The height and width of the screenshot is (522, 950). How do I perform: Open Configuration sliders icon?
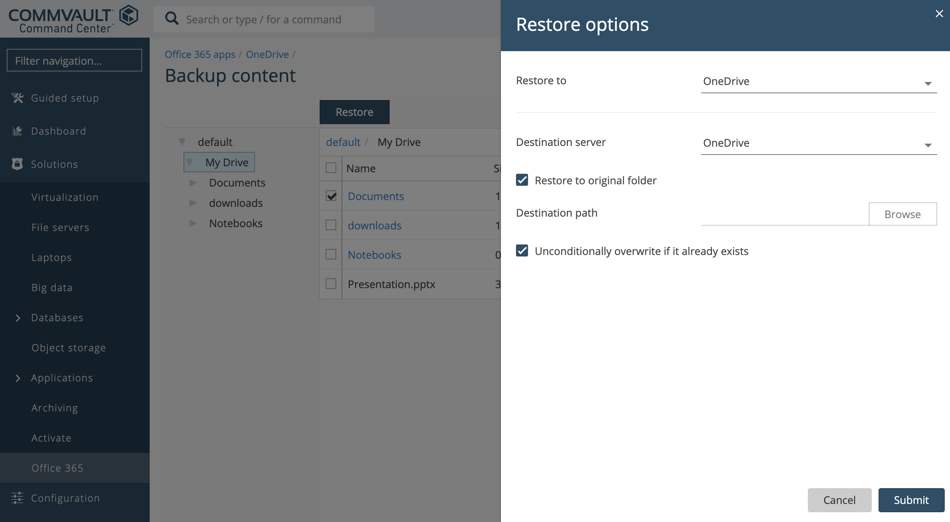click(x=18, y=498)
